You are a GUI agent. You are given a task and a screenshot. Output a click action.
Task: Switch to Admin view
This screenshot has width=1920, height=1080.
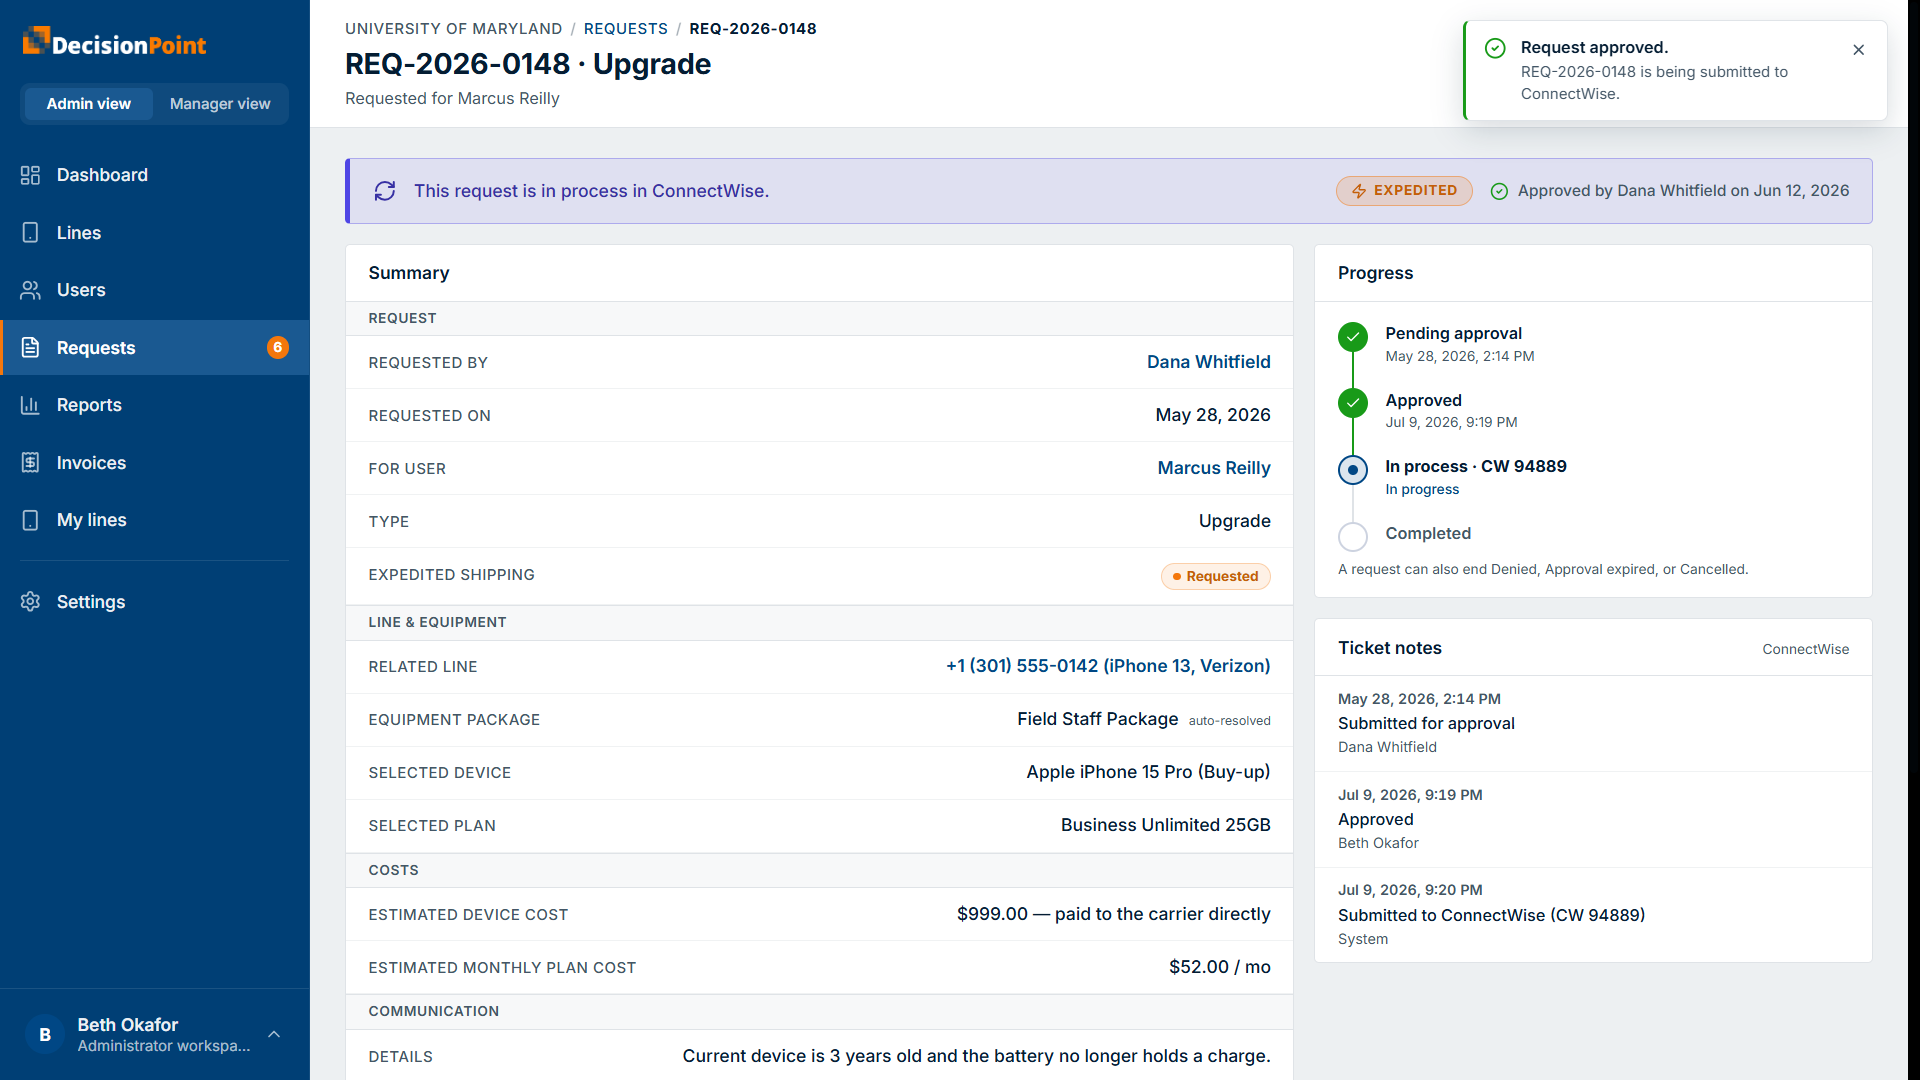coord(88,104)
